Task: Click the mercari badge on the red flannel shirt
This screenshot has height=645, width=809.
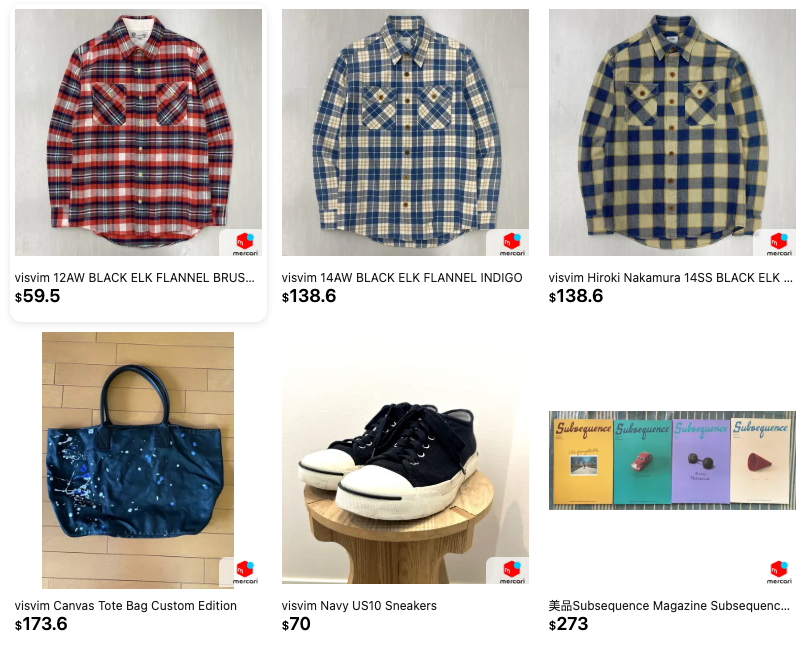Action: [x=245, y=244]
